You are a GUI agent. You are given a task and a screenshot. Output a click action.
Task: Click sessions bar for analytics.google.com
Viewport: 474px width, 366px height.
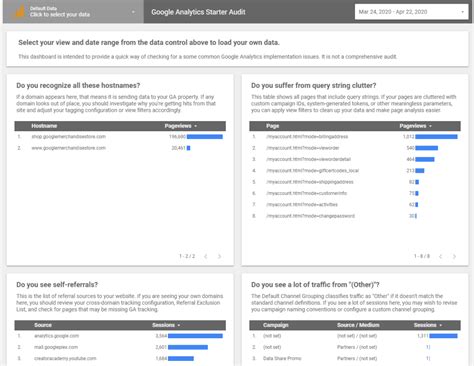[x=195, y=336]
